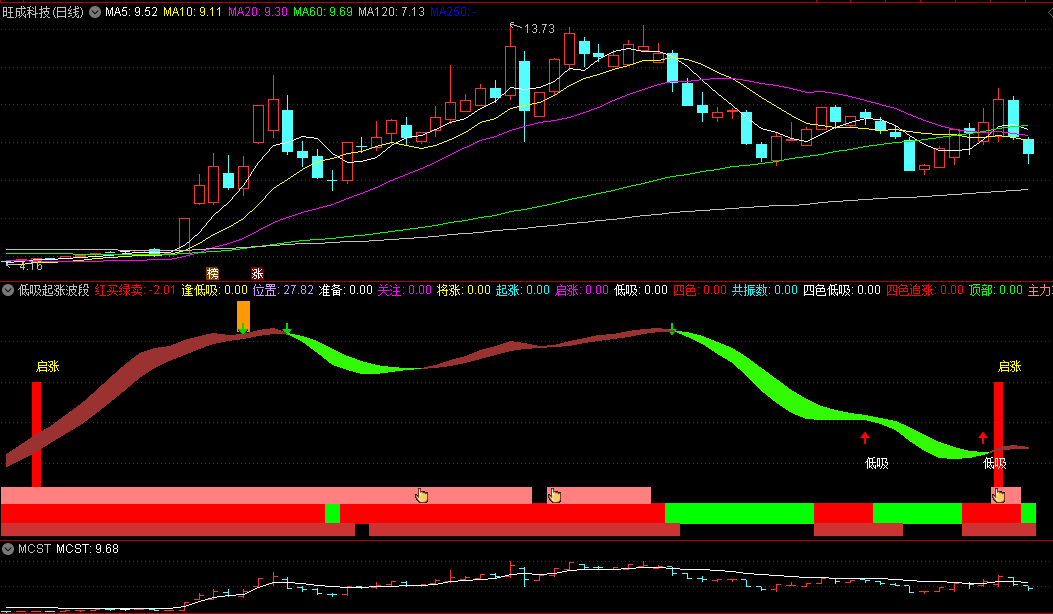The height and width of the screenshot is (614, 1053).
Task: Click the tall red signal bar under right 启涨
Action: pyautogui.click(x=999, y=434)
